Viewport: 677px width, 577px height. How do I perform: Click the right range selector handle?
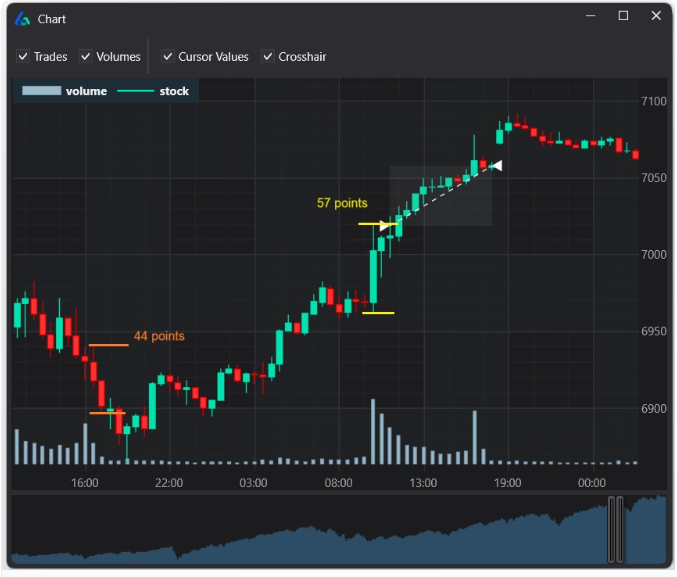620,529
